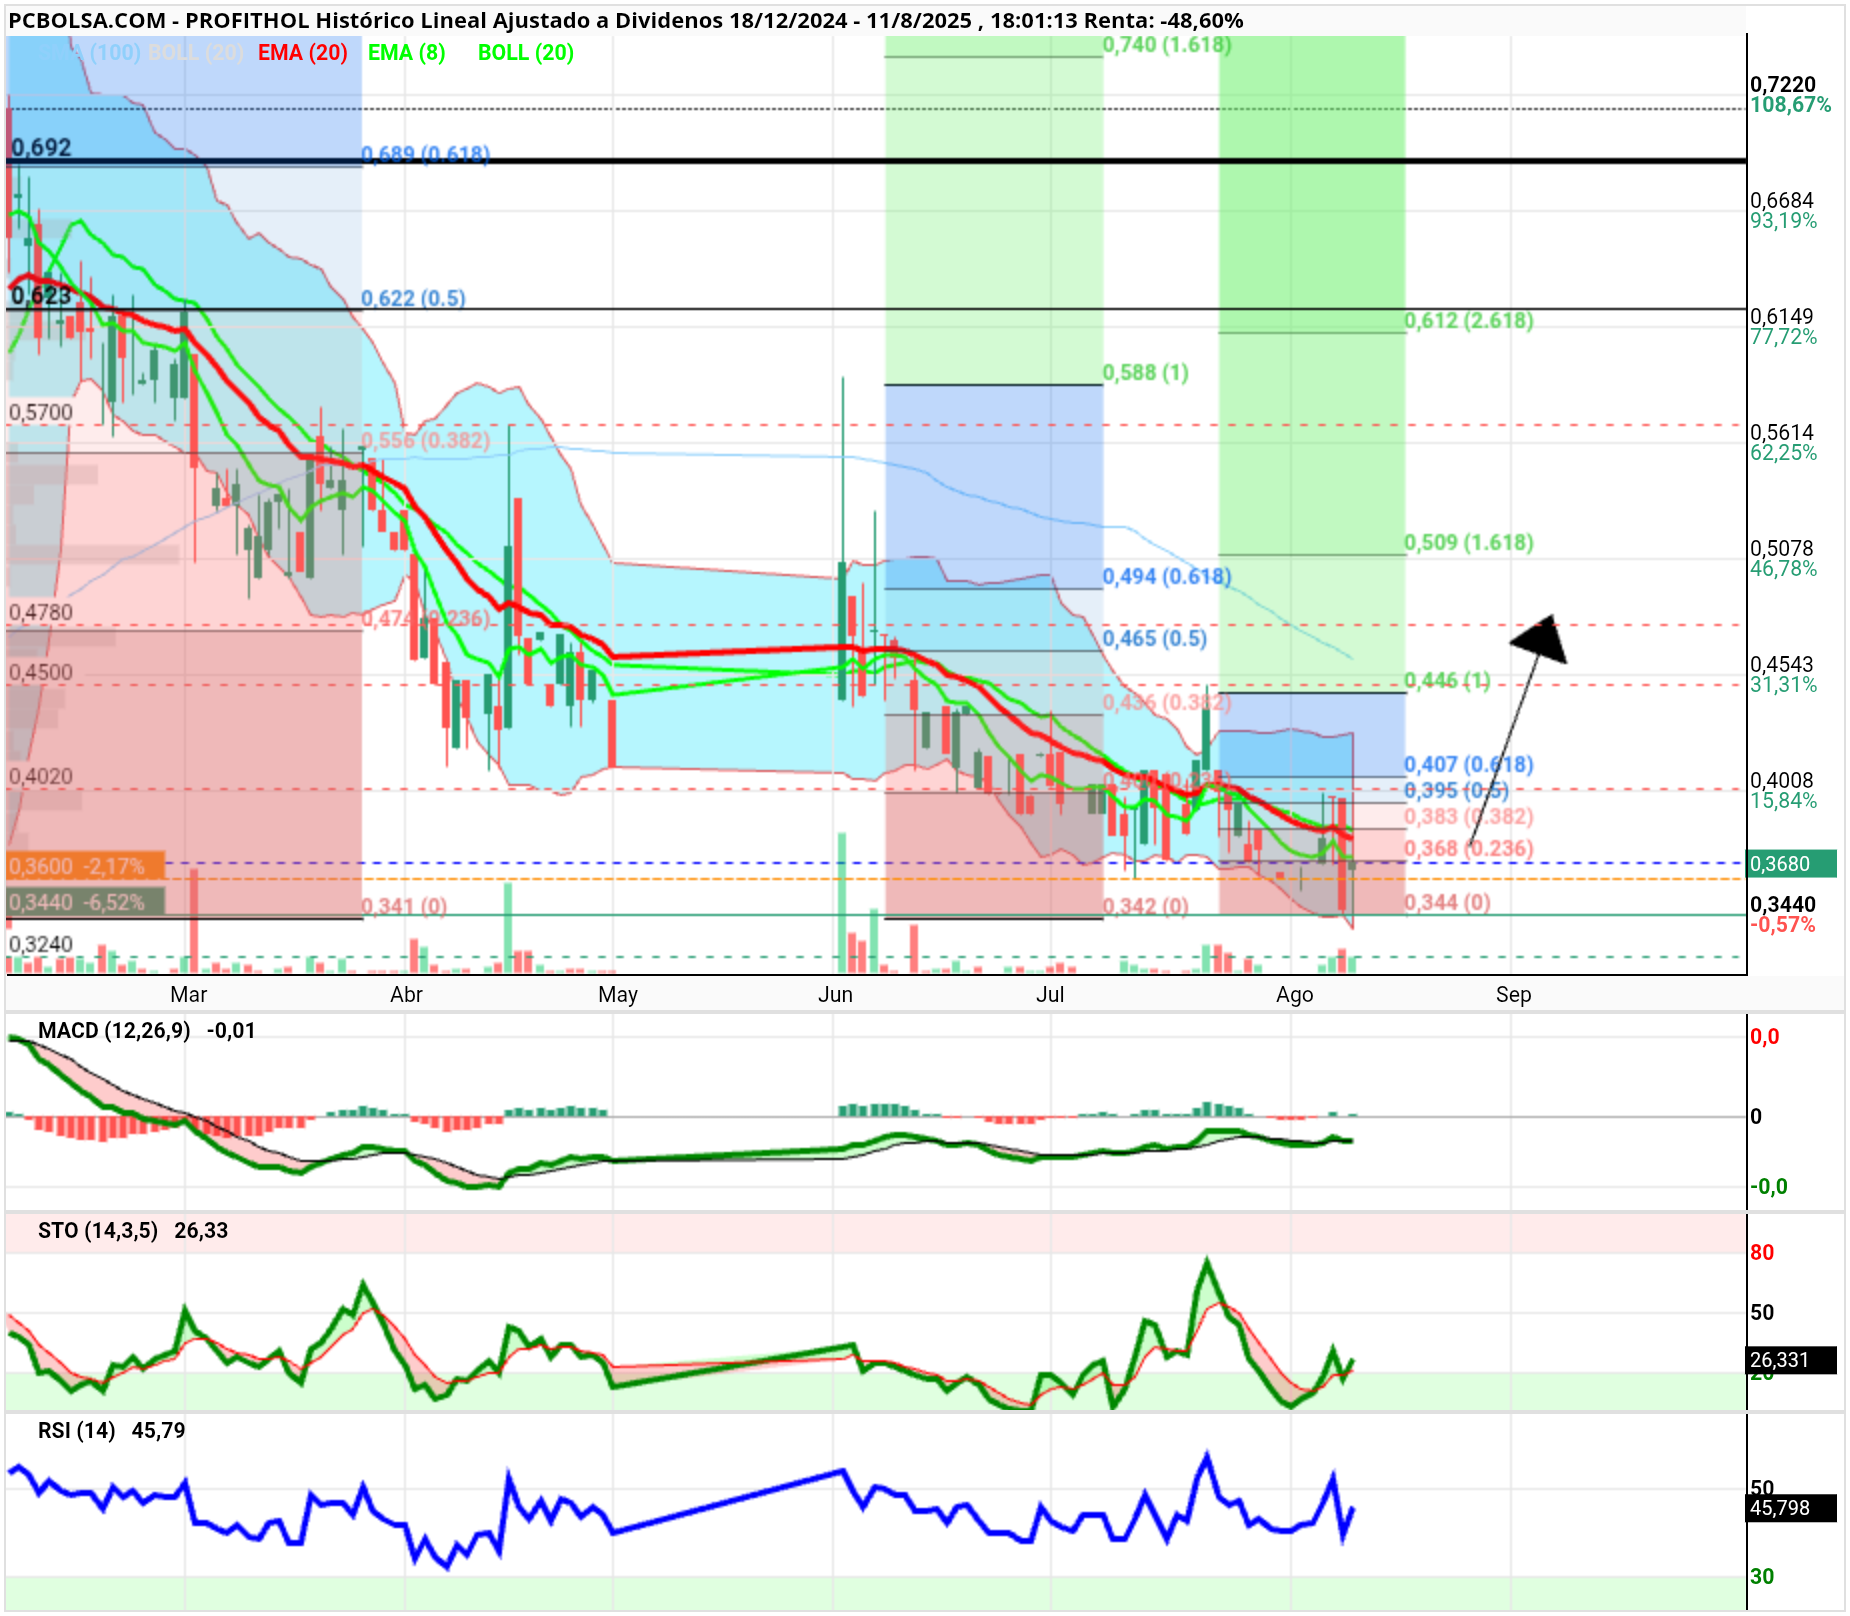Select the 0,4008 price axis value
The image size is (1850, 1616).
click(1783, 780)
